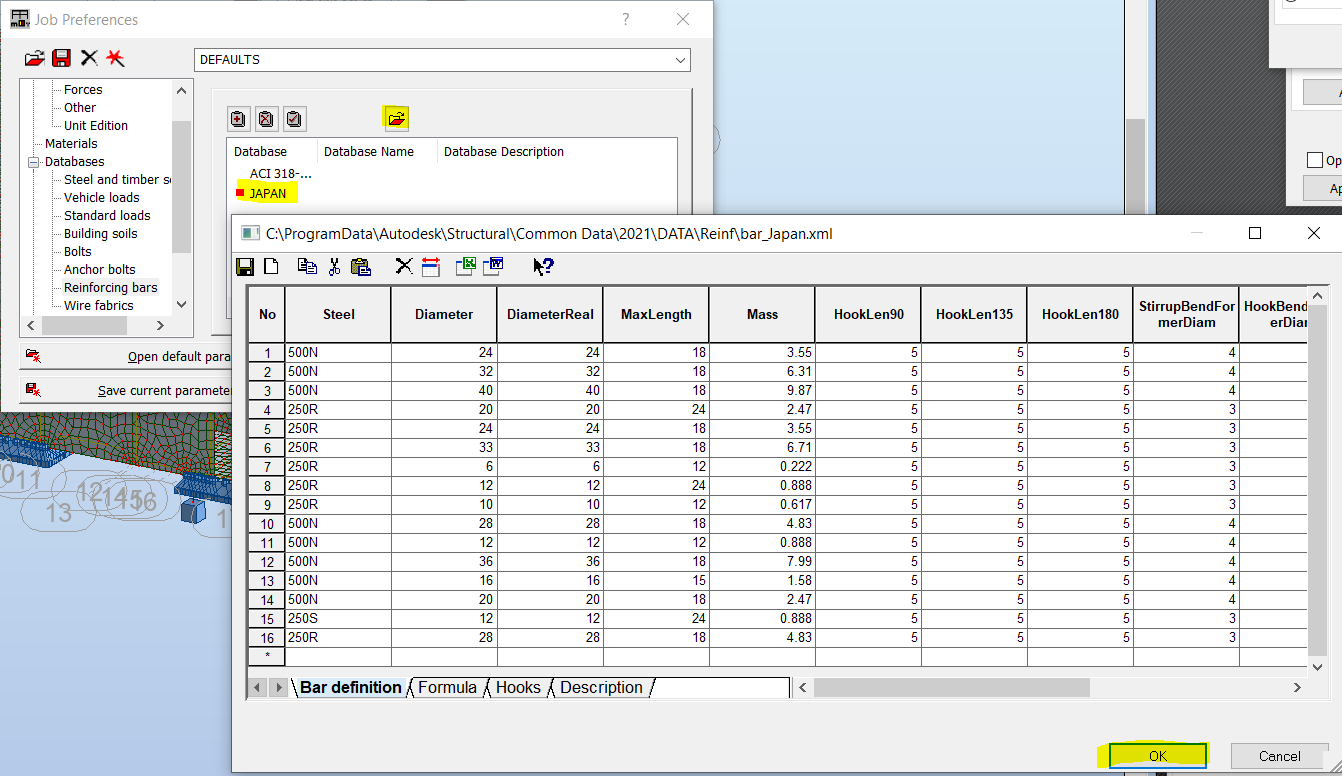This screenshot has height=776, width=1342.
Task: Open another reinforcing bar database
Action: (x=396, y=118)
